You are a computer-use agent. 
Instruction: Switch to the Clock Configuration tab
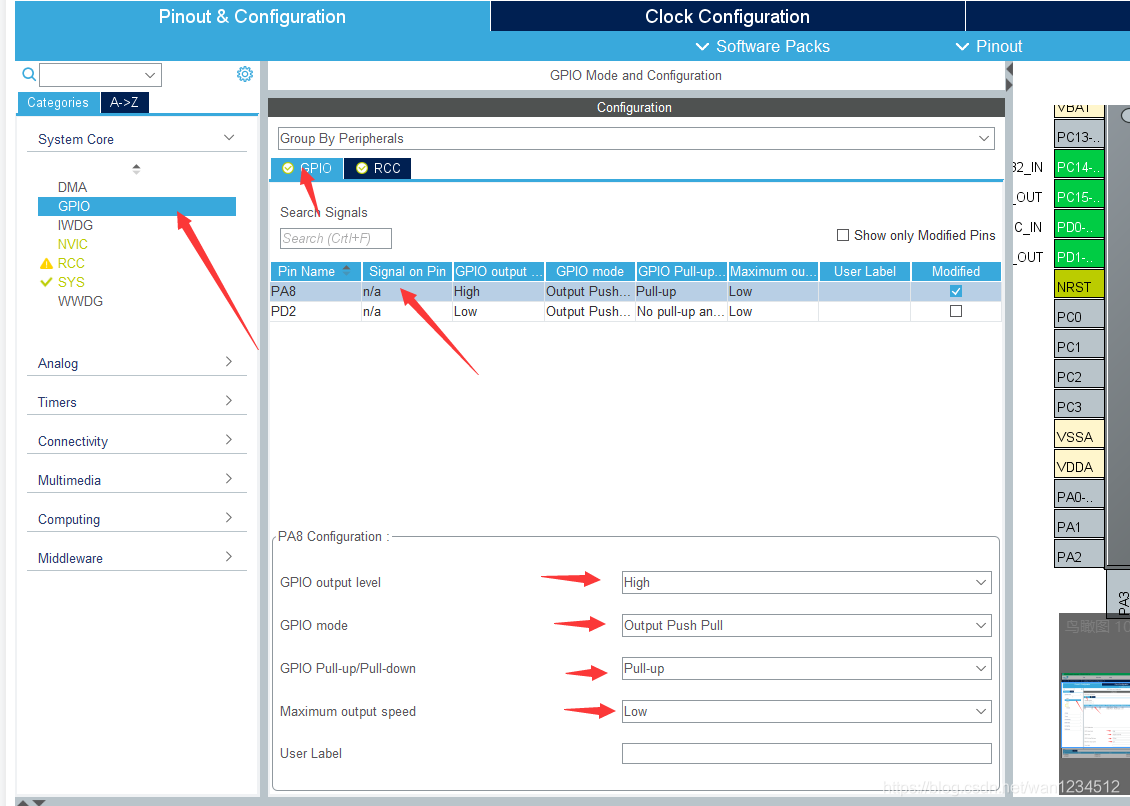click(x=727, y=16)
